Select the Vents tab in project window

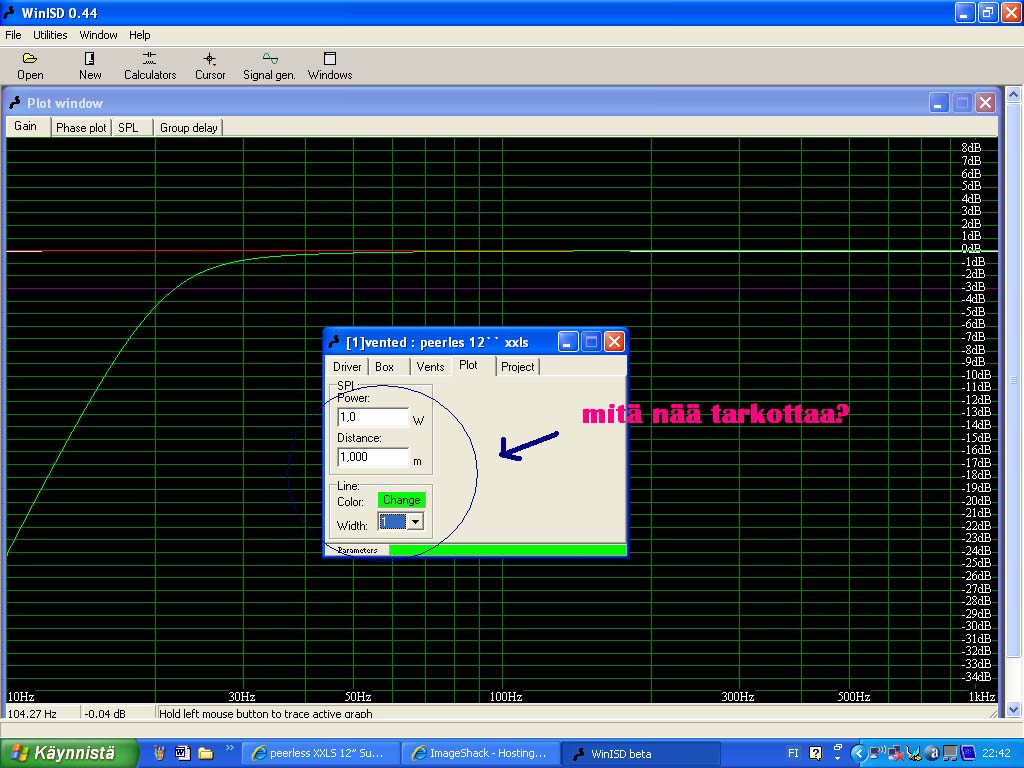click(x=430, y=367)
